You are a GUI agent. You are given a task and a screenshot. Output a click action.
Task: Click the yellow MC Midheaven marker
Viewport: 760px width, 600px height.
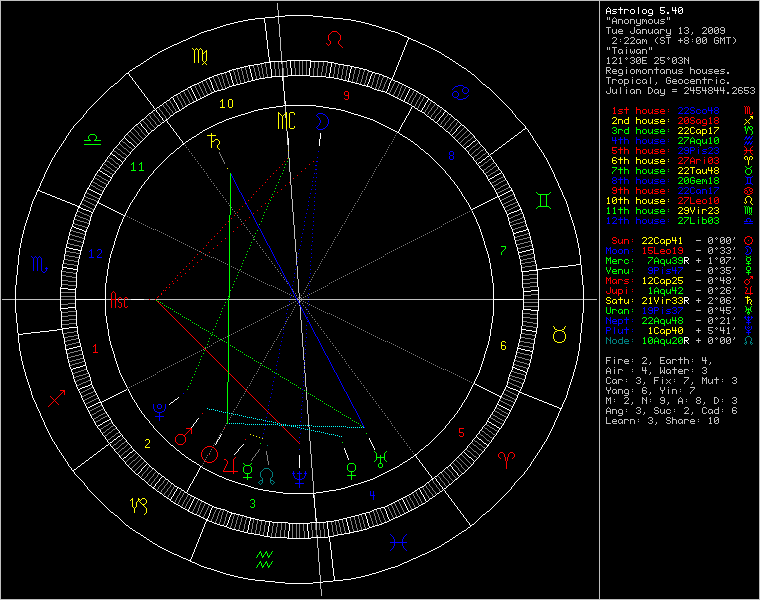click(287, 122)
